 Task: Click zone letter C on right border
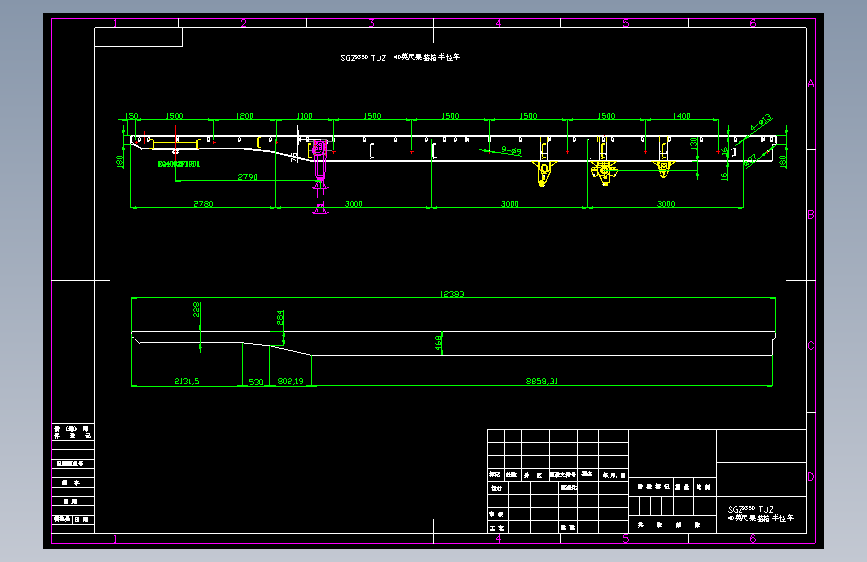click(x=811, y=346)
